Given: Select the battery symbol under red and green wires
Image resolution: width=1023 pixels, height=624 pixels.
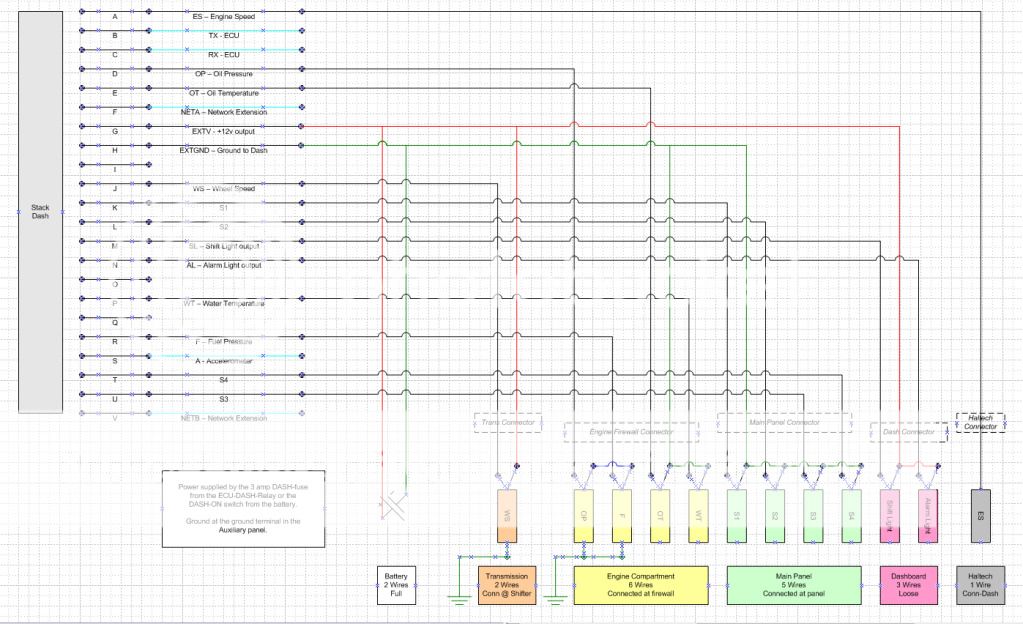Looking at the screenshot, I should click(x=393, y=506).
